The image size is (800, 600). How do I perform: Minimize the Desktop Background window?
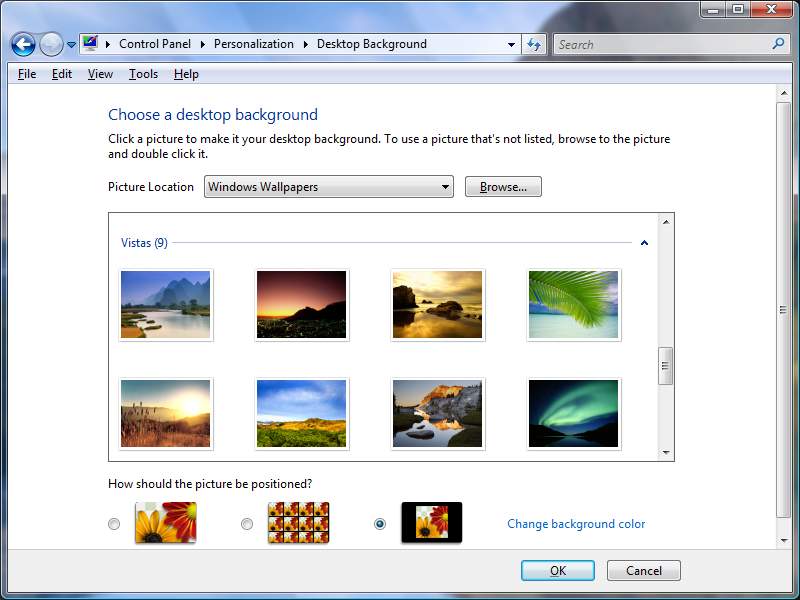click(x=713, y=9)
